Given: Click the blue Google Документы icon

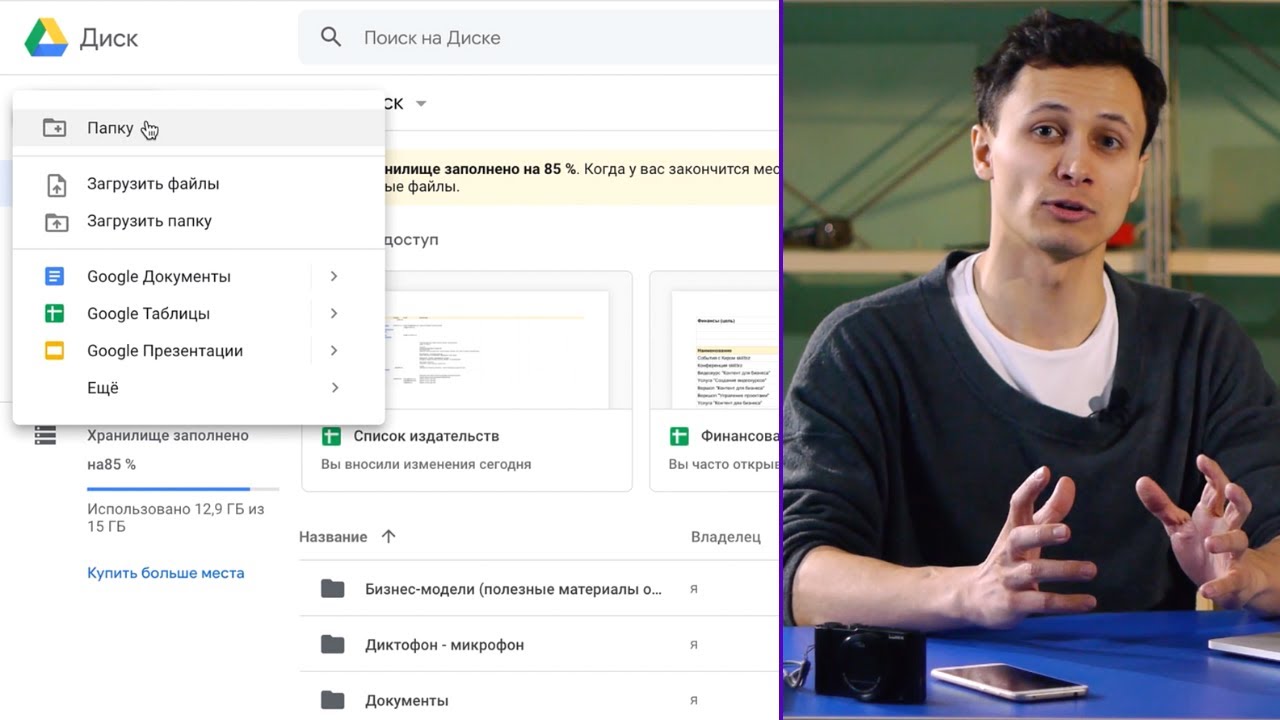Looking at the screenshot, I should pyautogui.click(x=54, y=276).
